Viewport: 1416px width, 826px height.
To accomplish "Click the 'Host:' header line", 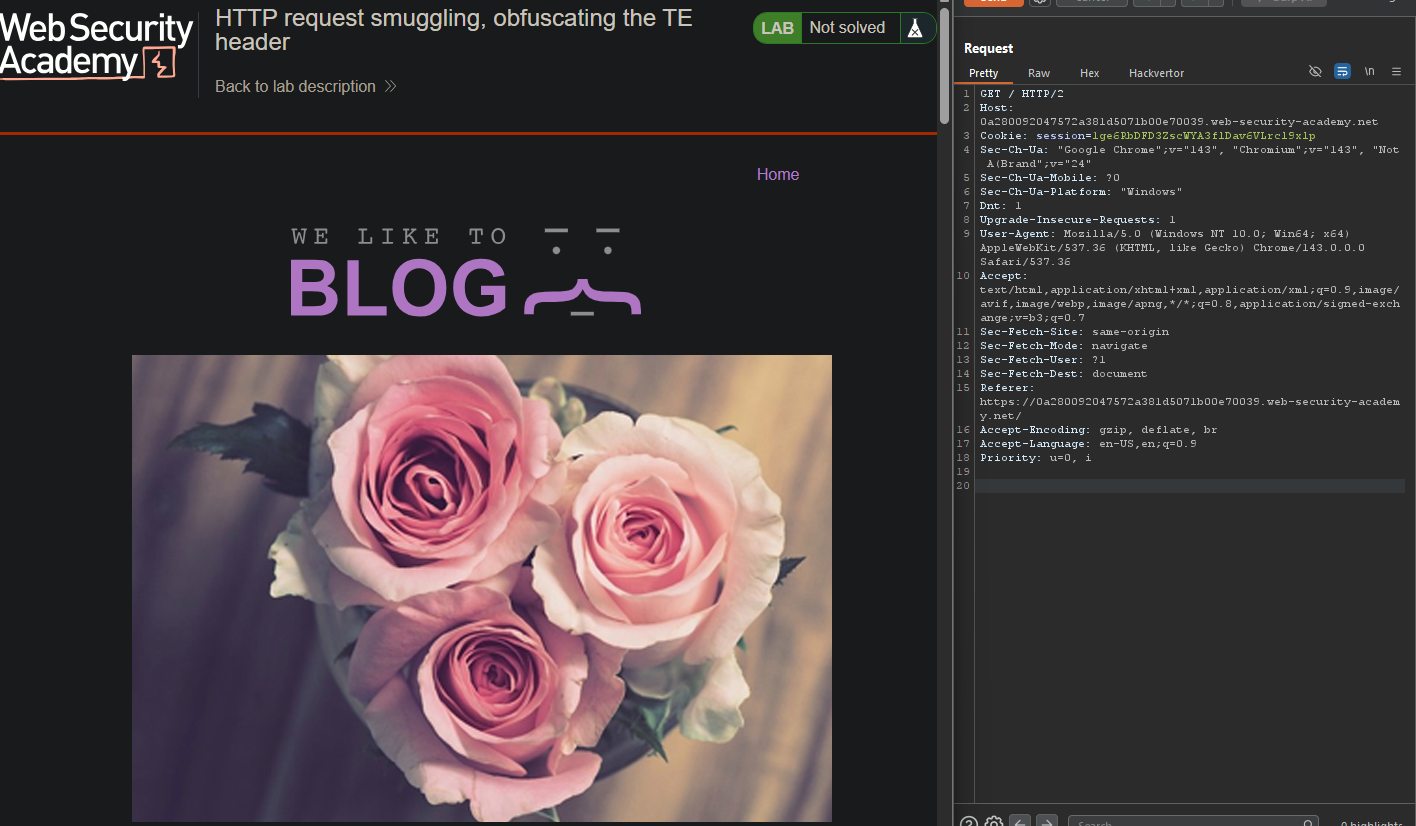I will coord(997,107).
